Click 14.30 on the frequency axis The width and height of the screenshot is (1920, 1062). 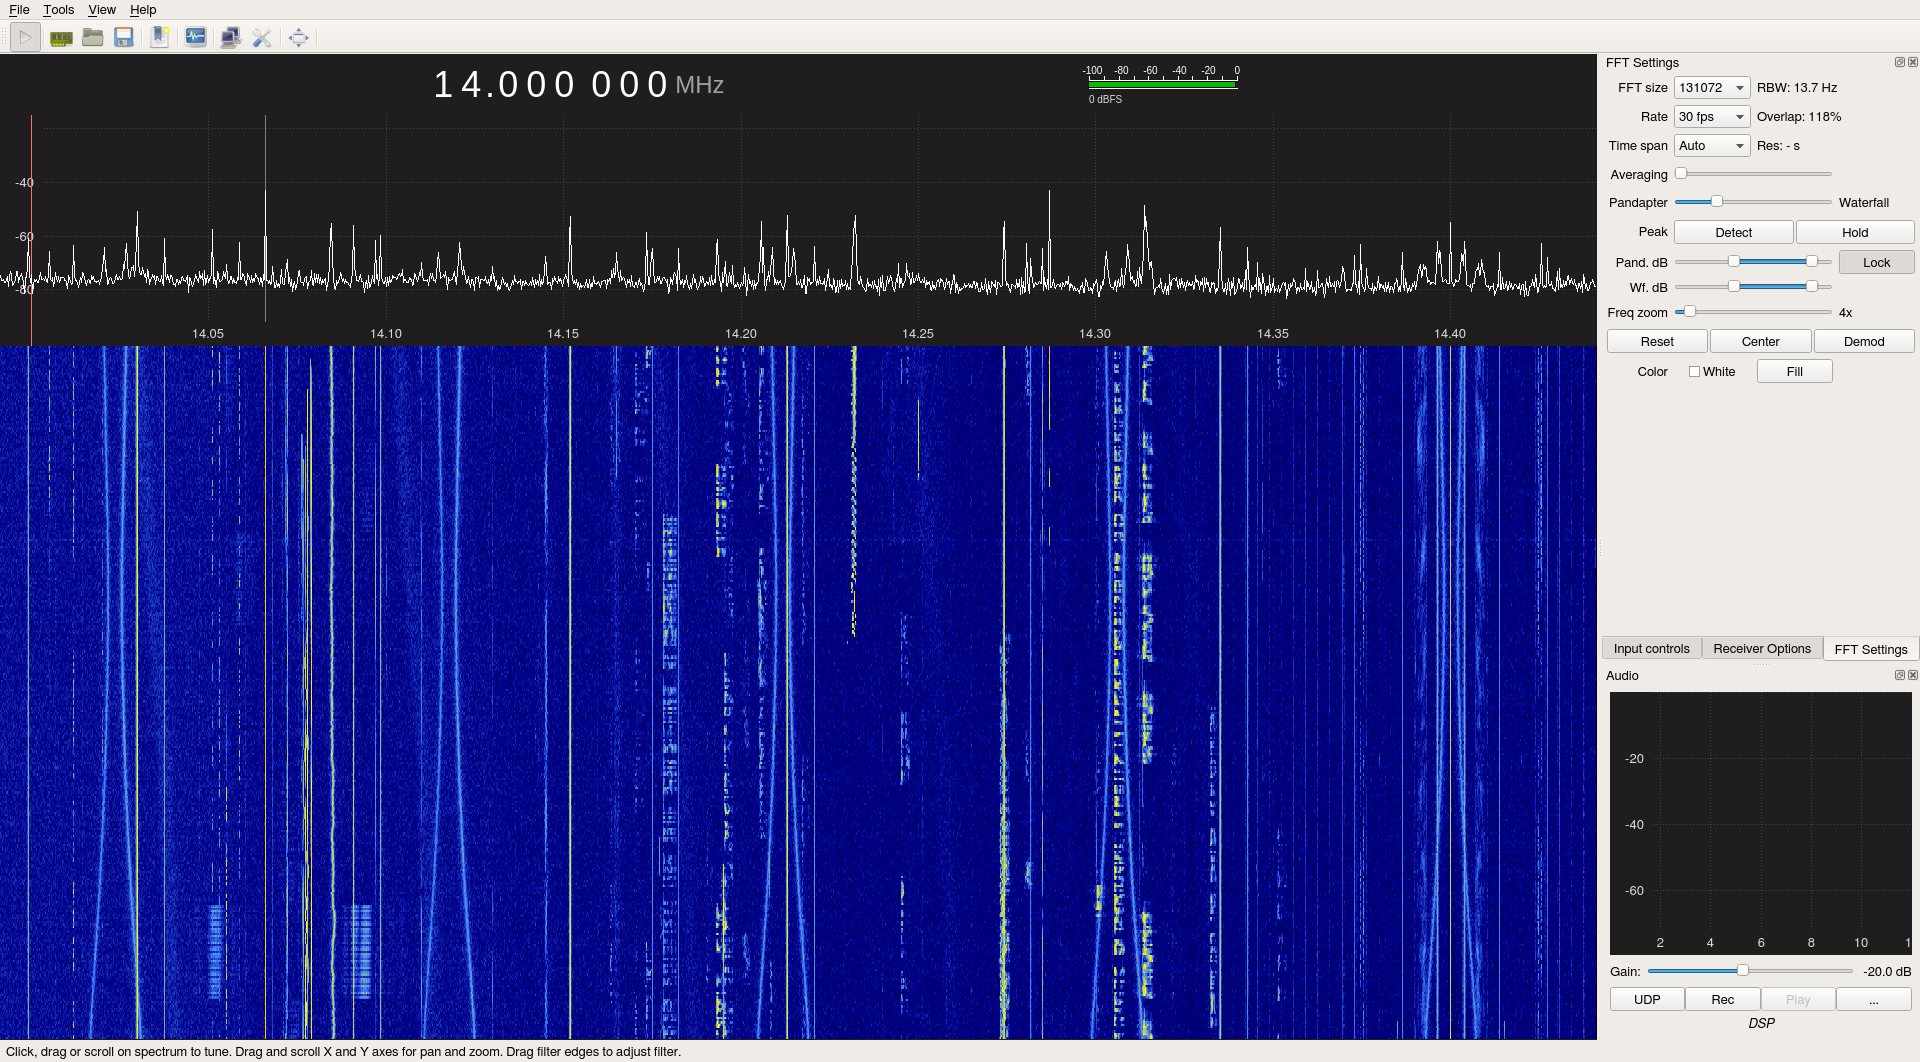tap(1095, 334)
